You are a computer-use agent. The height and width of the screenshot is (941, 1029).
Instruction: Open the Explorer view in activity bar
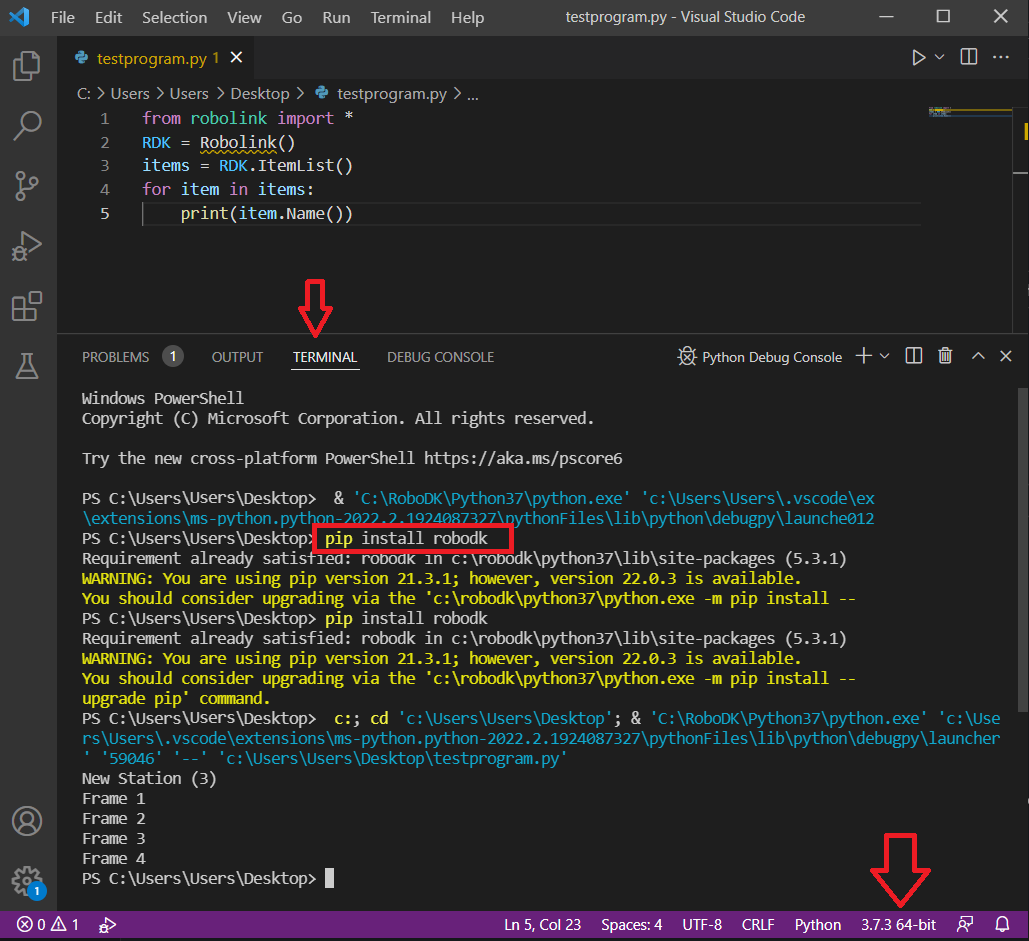click(x=27, y=67)
